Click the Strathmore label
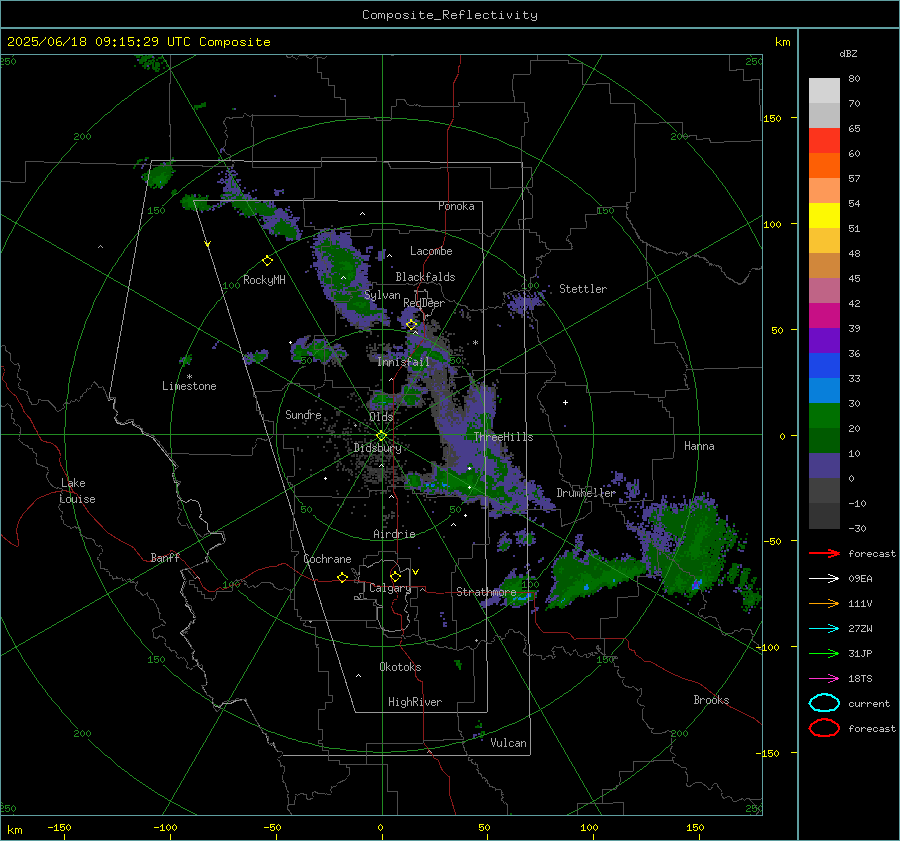This screenshot has height=841, width=900. 486,592
